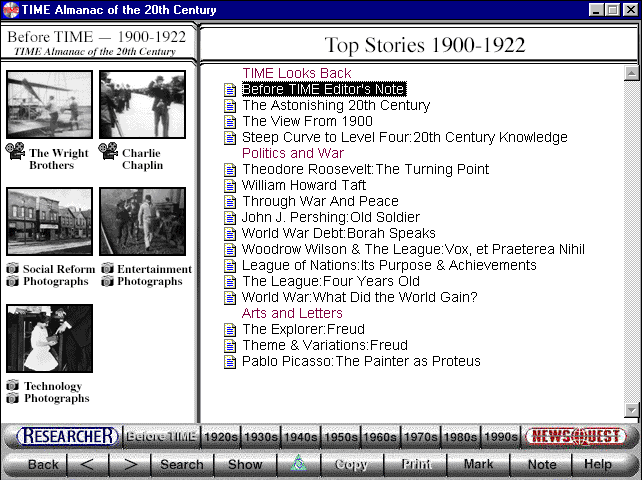Click the document icon next to The View From 1900

[230, 122]
